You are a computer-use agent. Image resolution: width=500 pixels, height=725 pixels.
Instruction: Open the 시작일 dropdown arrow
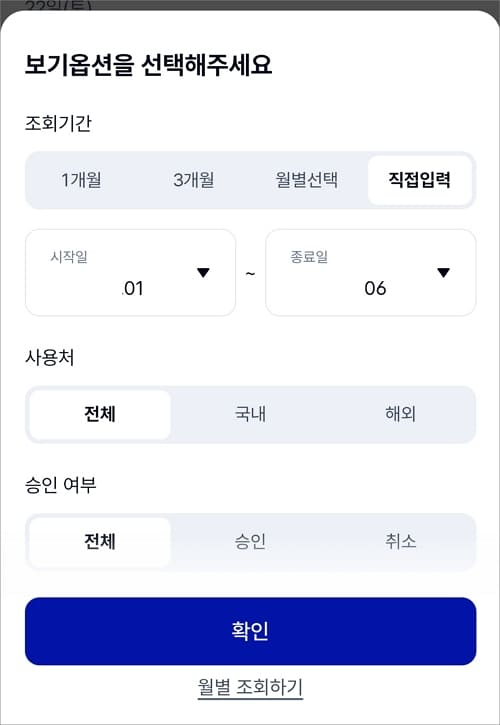tap(203, 273)
